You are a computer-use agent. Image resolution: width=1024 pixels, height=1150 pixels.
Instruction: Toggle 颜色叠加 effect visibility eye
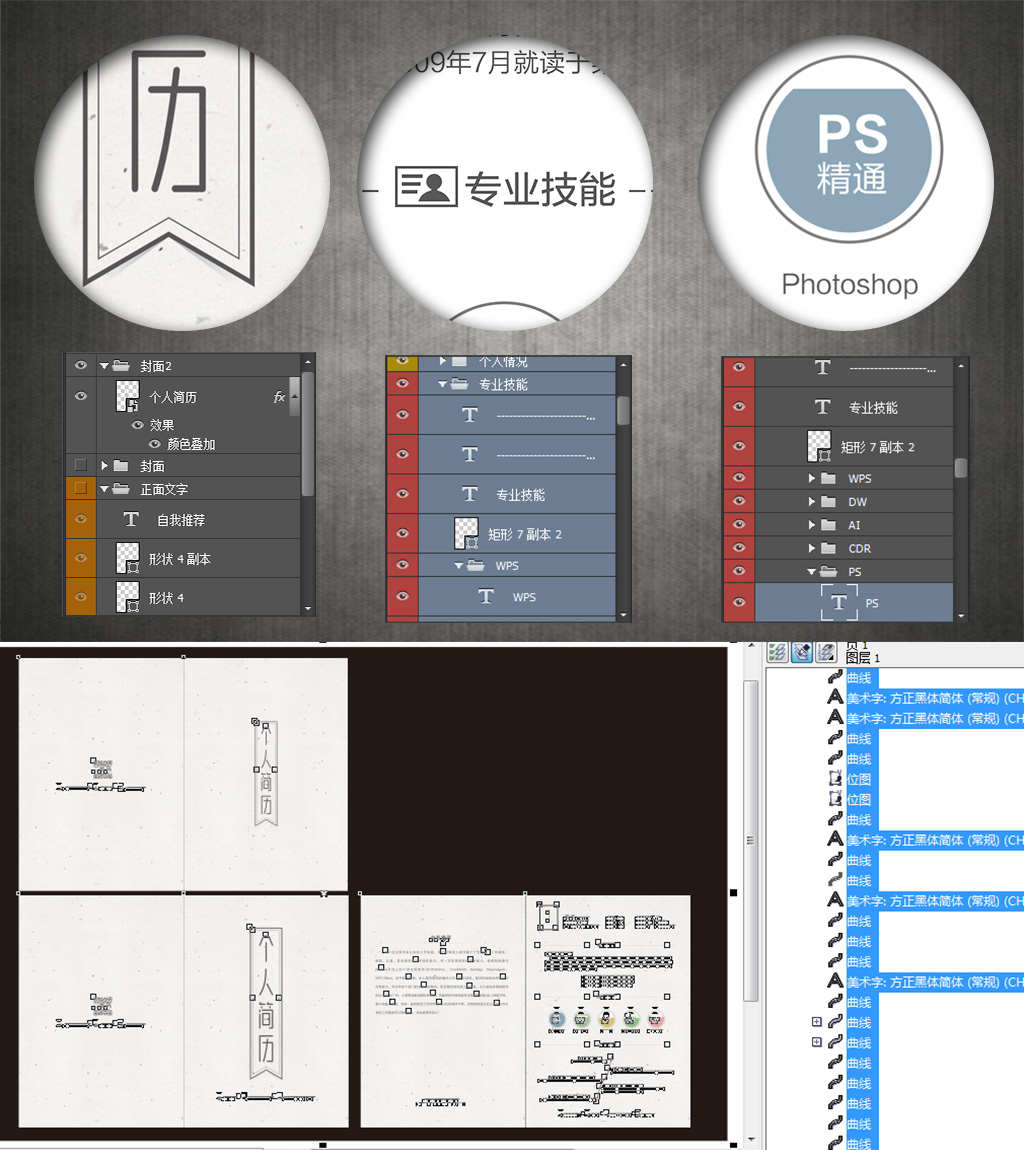pyautogui.click(x=155, y=444)
